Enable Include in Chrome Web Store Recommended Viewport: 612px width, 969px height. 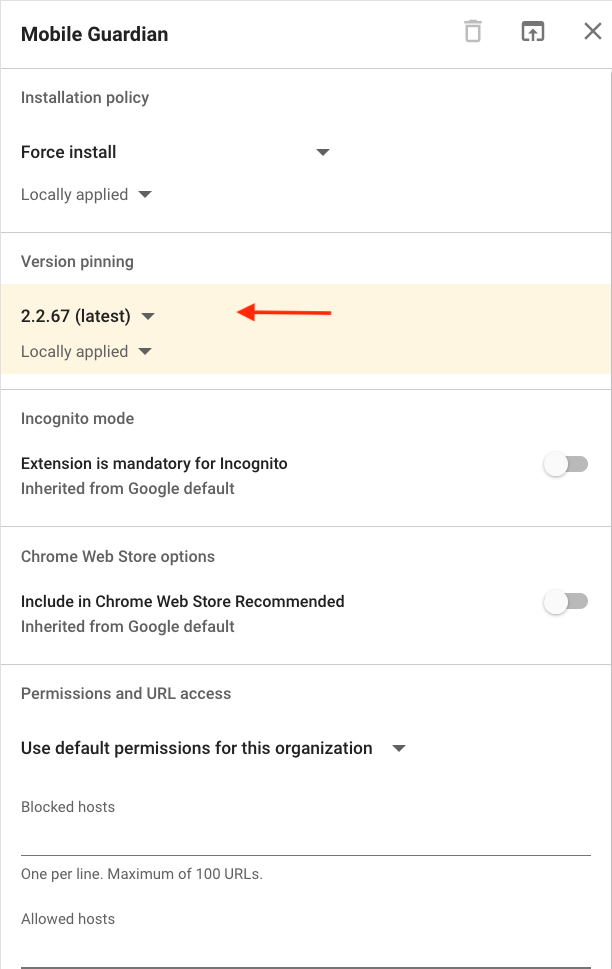coord(566,601)
